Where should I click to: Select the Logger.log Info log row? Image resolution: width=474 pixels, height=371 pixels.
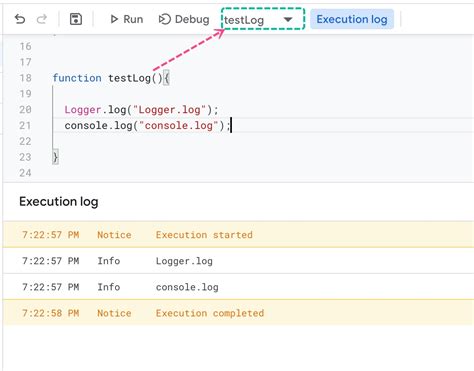coord(238,261)
